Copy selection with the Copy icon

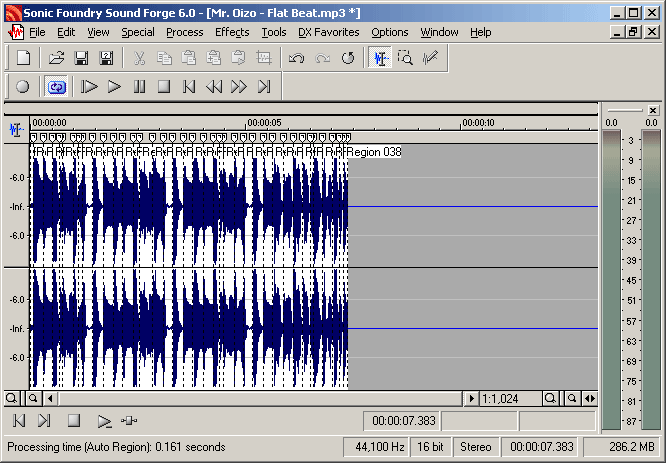tap(164, 58)
